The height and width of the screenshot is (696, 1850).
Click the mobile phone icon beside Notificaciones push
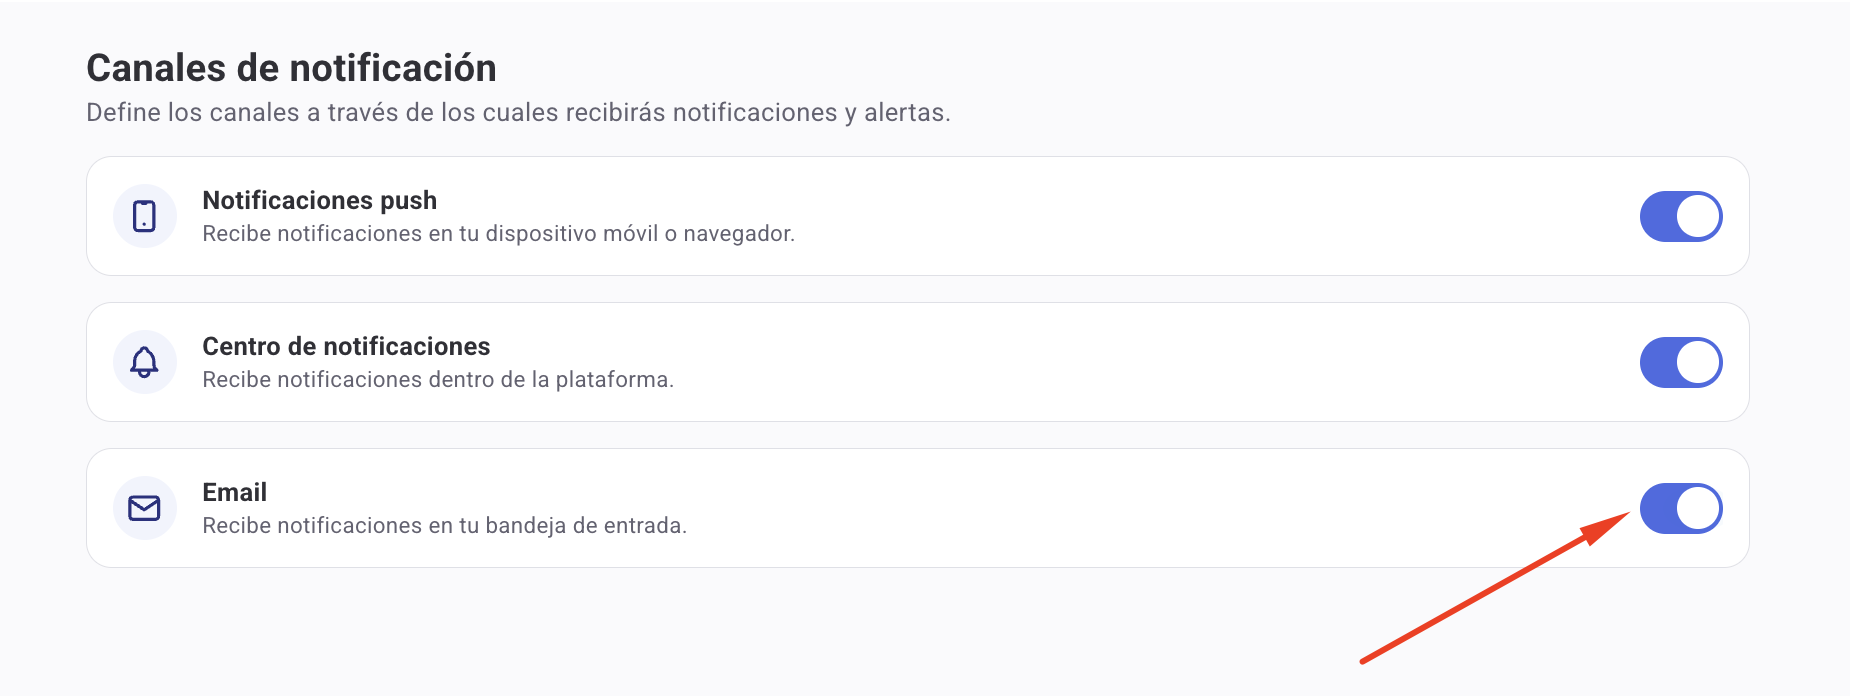(145, 216)
